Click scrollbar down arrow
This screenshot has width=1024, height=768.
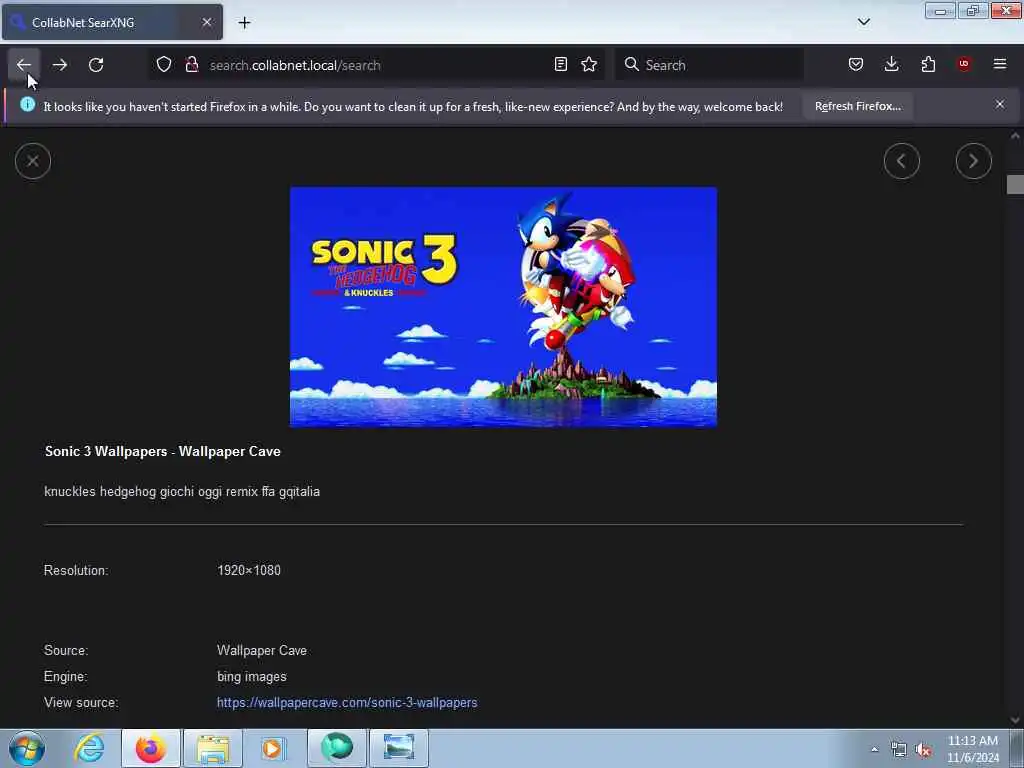click(x=1015, y=720)
